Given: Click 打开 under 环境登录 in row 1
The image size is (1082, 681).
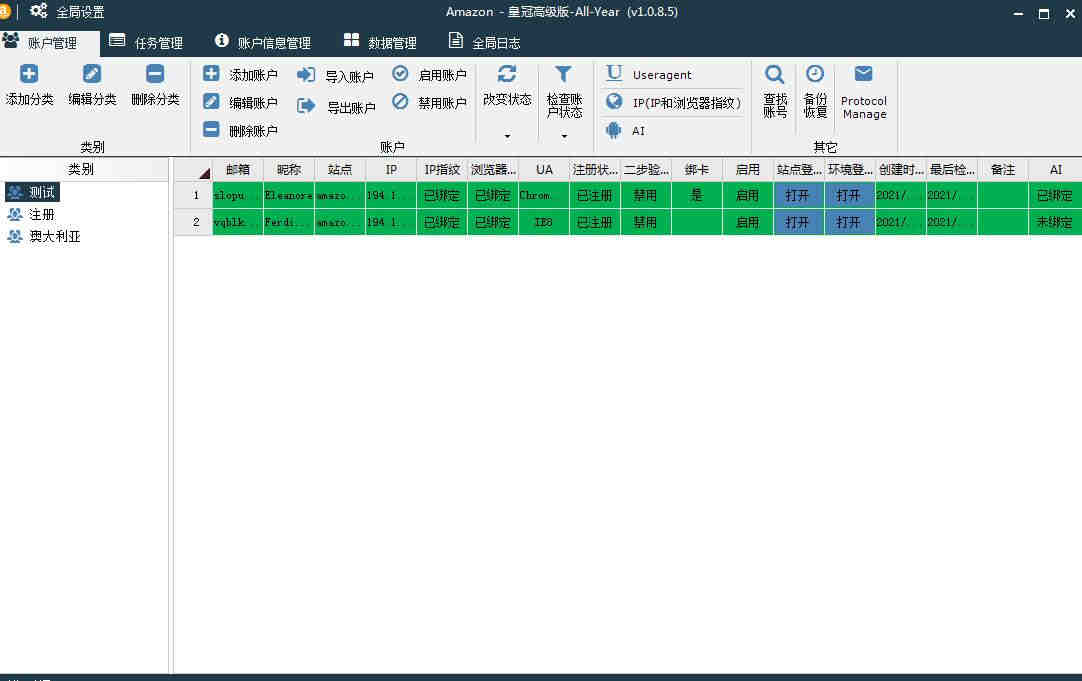Looking at the screenshot, I should 849,195.
